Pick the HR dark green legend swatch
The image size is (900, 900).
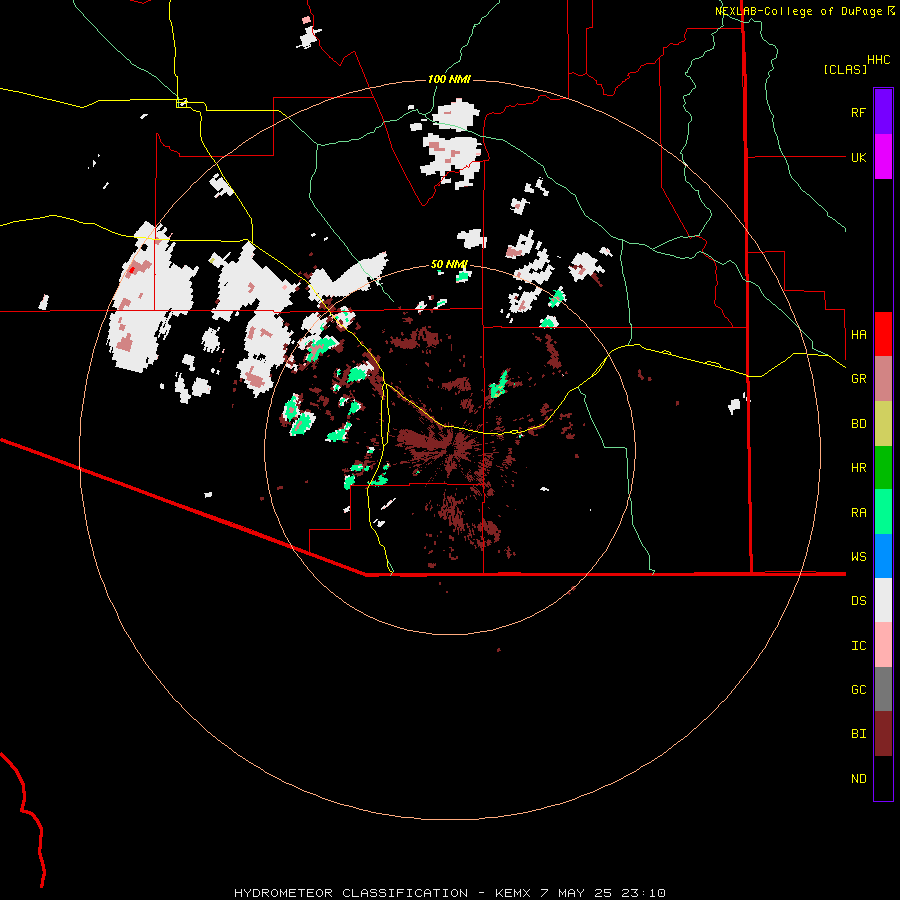[883, 468]
